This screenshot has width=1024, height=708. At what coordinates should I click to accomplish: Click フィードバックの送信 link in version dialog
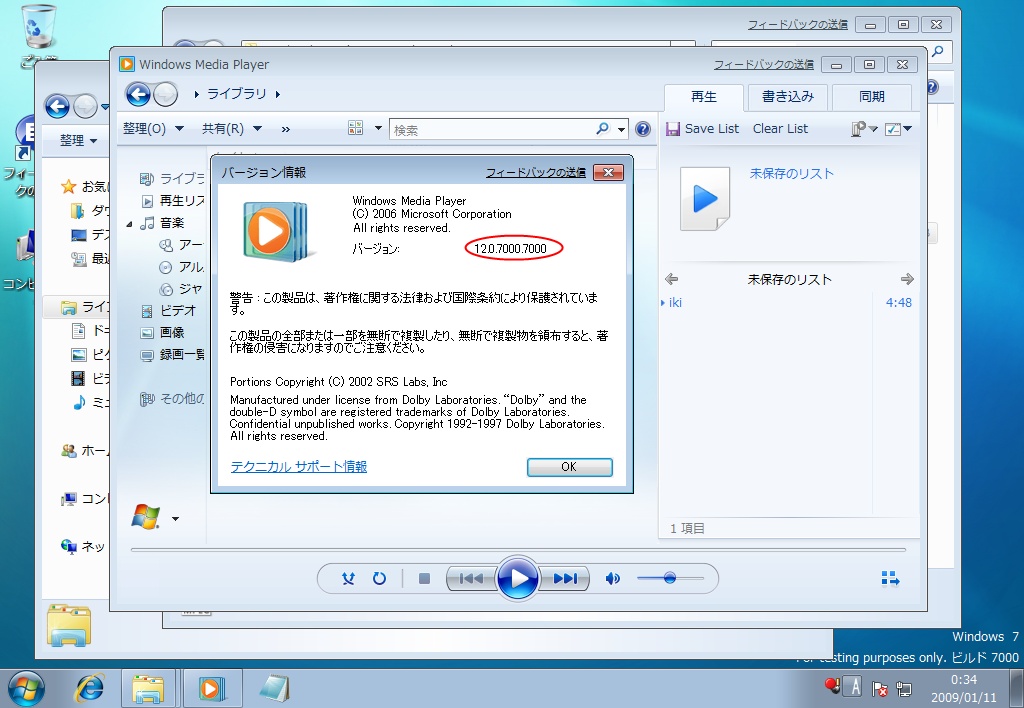[536, 172]
